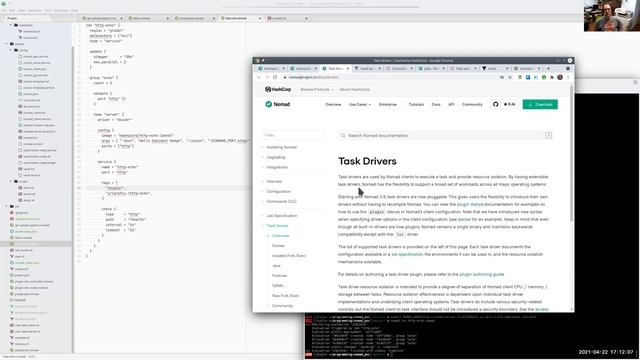Close the http-echo.nomad editor tab
Image resolution: width=640 pixels, height=360 pixels.
coord(260,18)
